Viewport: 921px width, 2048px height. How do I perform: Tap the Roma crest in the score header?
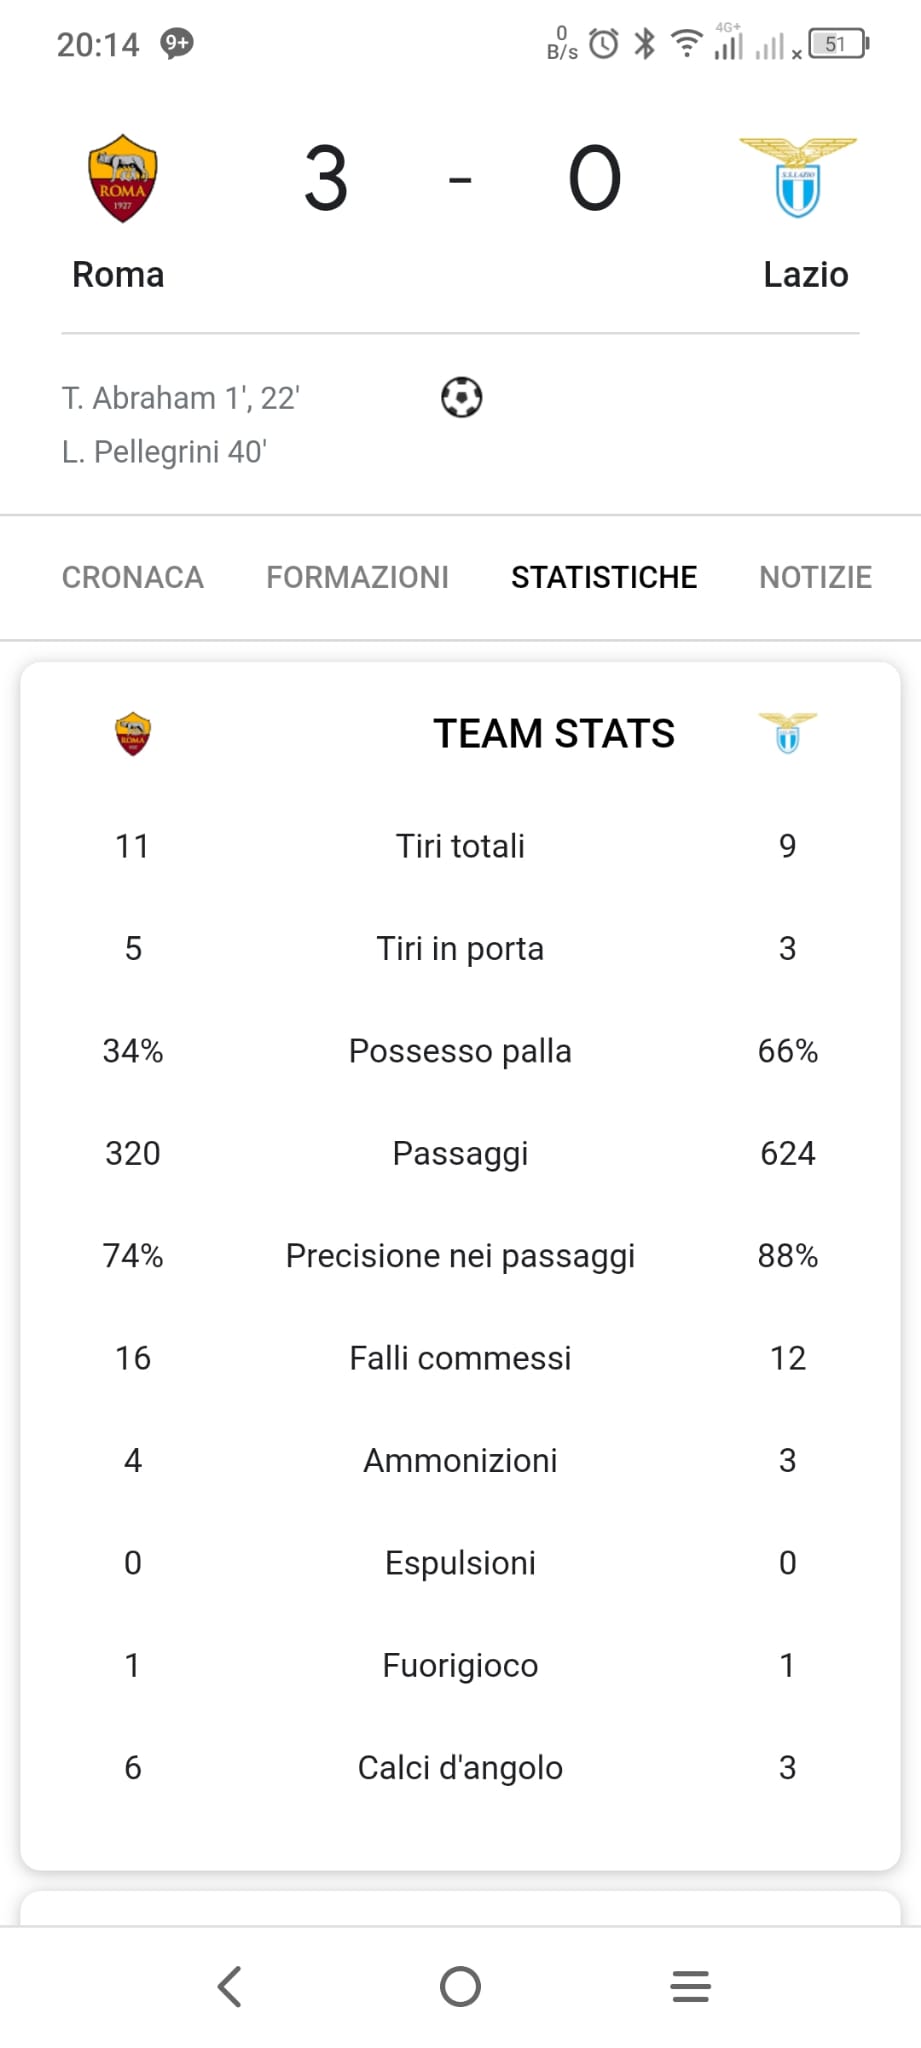[x=122, y=178]
